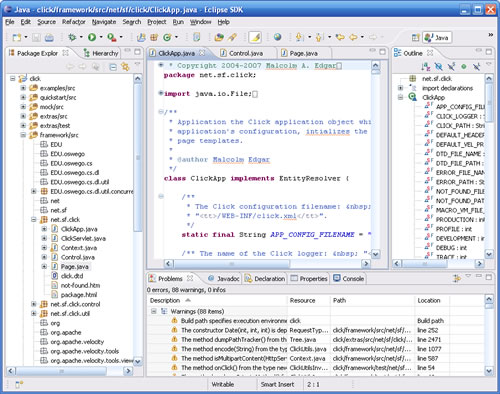Click the Open Perspective icon
This screenshot has height=394, width=500.
tap(415, 37)
